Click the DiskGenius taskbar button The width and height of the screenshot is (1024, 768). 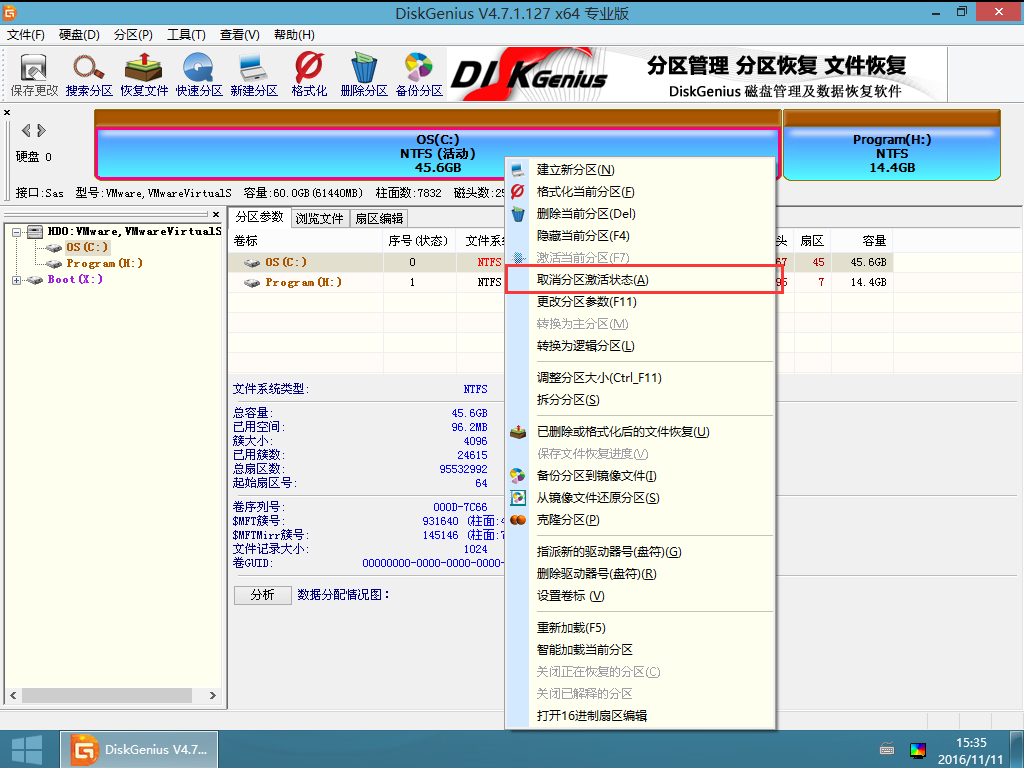[x=139, y=749]
